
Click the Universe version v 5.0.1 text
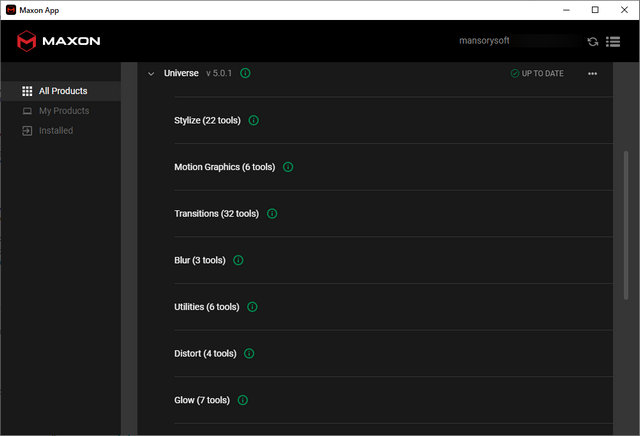(219, 73)
